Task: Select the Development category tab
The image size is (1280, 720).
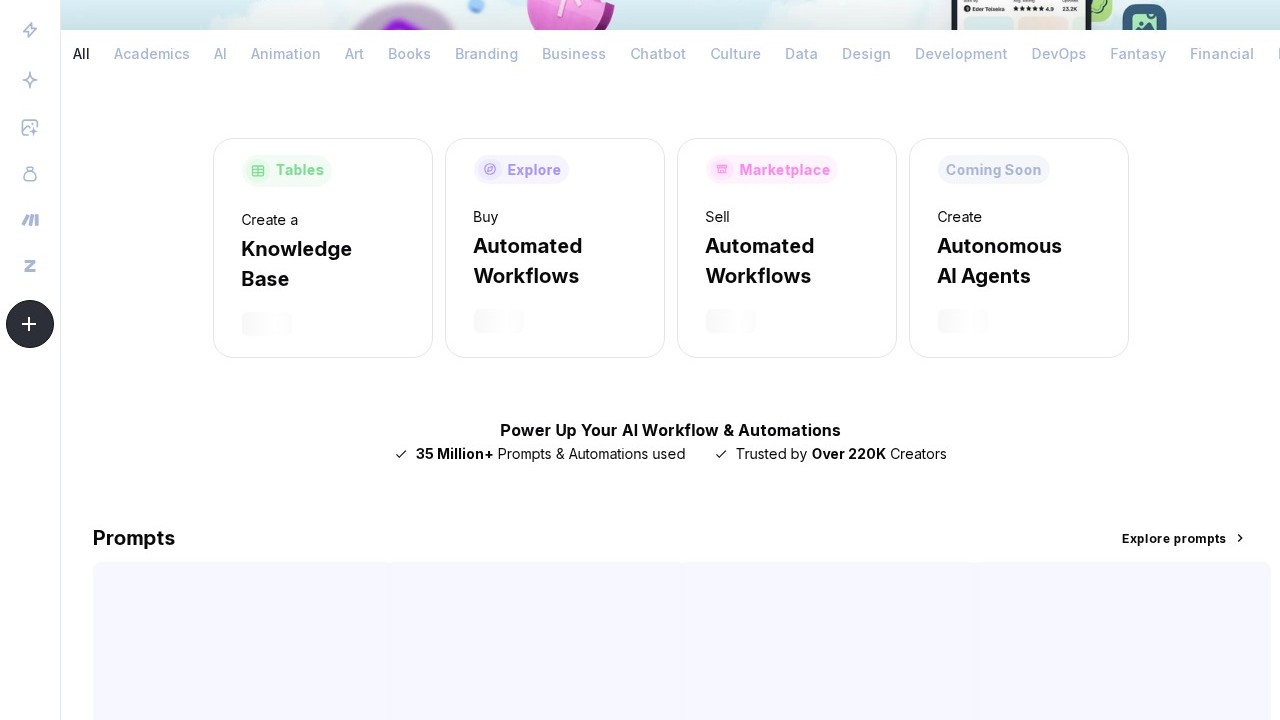Action: 960,54
